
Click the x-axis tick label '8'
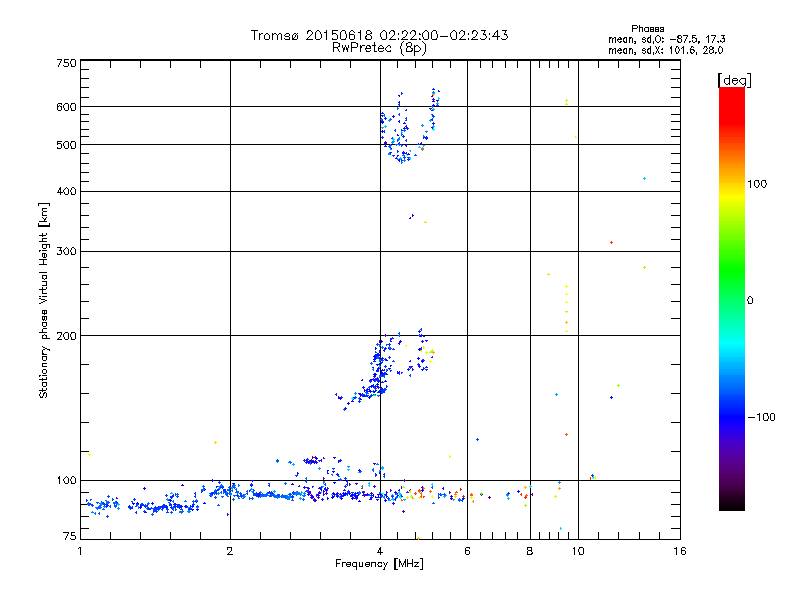pos(530,551)
